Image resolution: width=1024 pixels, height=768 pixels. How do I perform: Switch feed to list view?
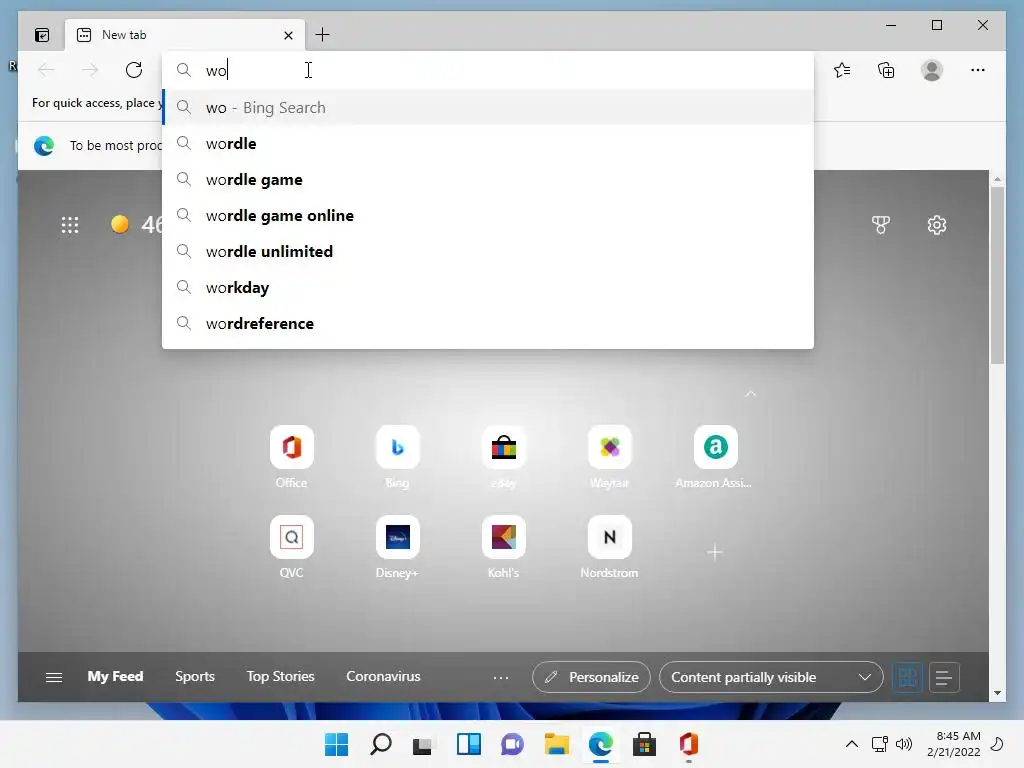(944, 677)
